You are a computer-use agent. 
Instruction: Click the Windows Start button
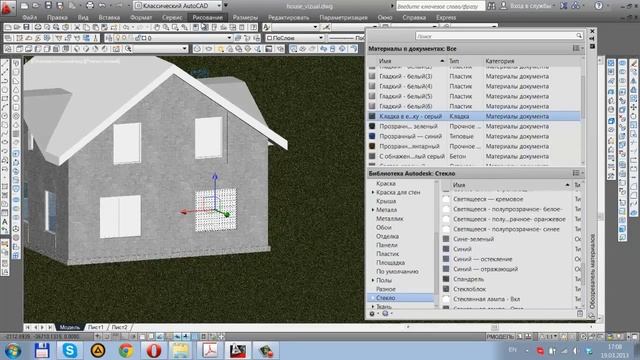[13, 351]
